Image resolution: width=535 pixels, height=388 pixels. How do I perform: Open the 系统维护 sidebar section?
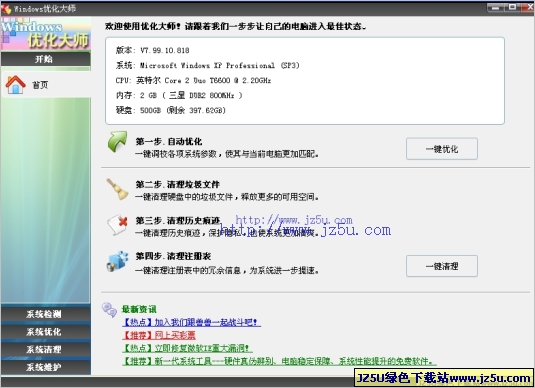coord(46,367)
